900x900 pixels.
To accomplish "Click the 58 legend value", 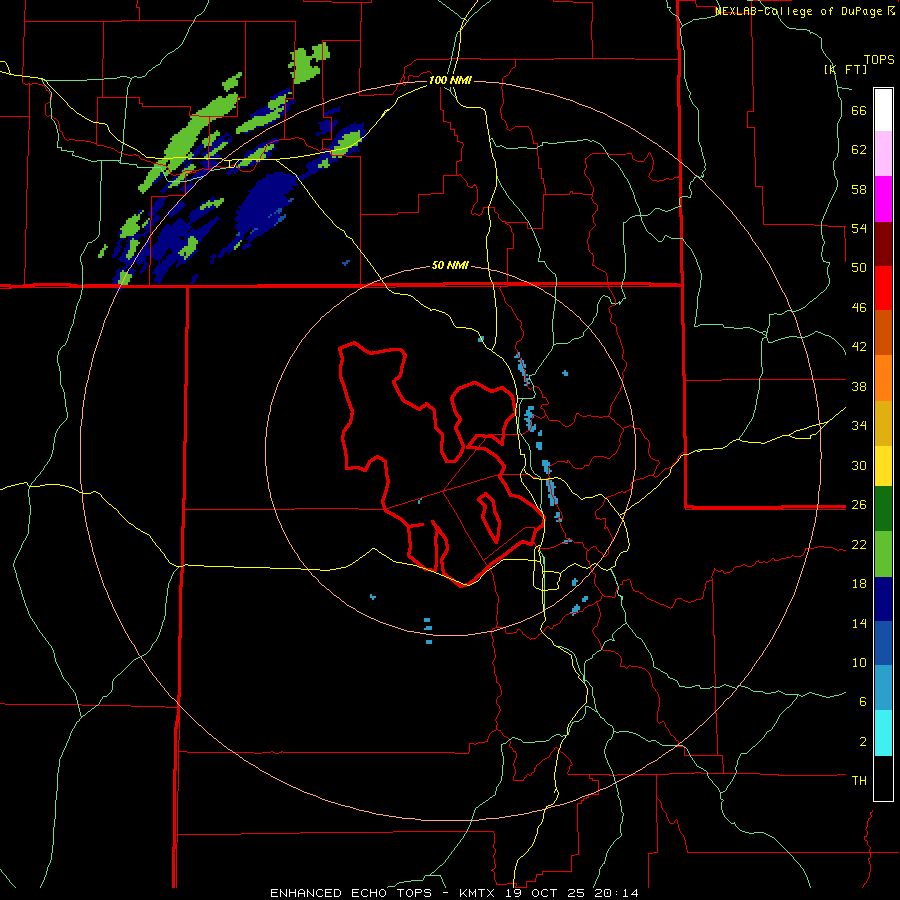I will [x=859, y=189].
